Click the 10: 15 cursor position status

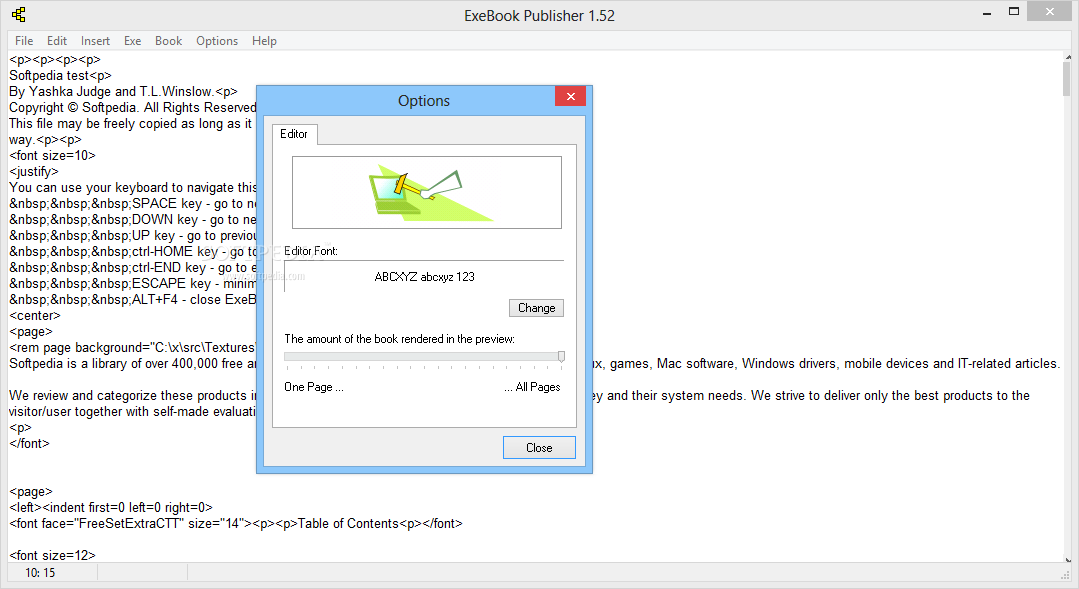tap(40, 572)
